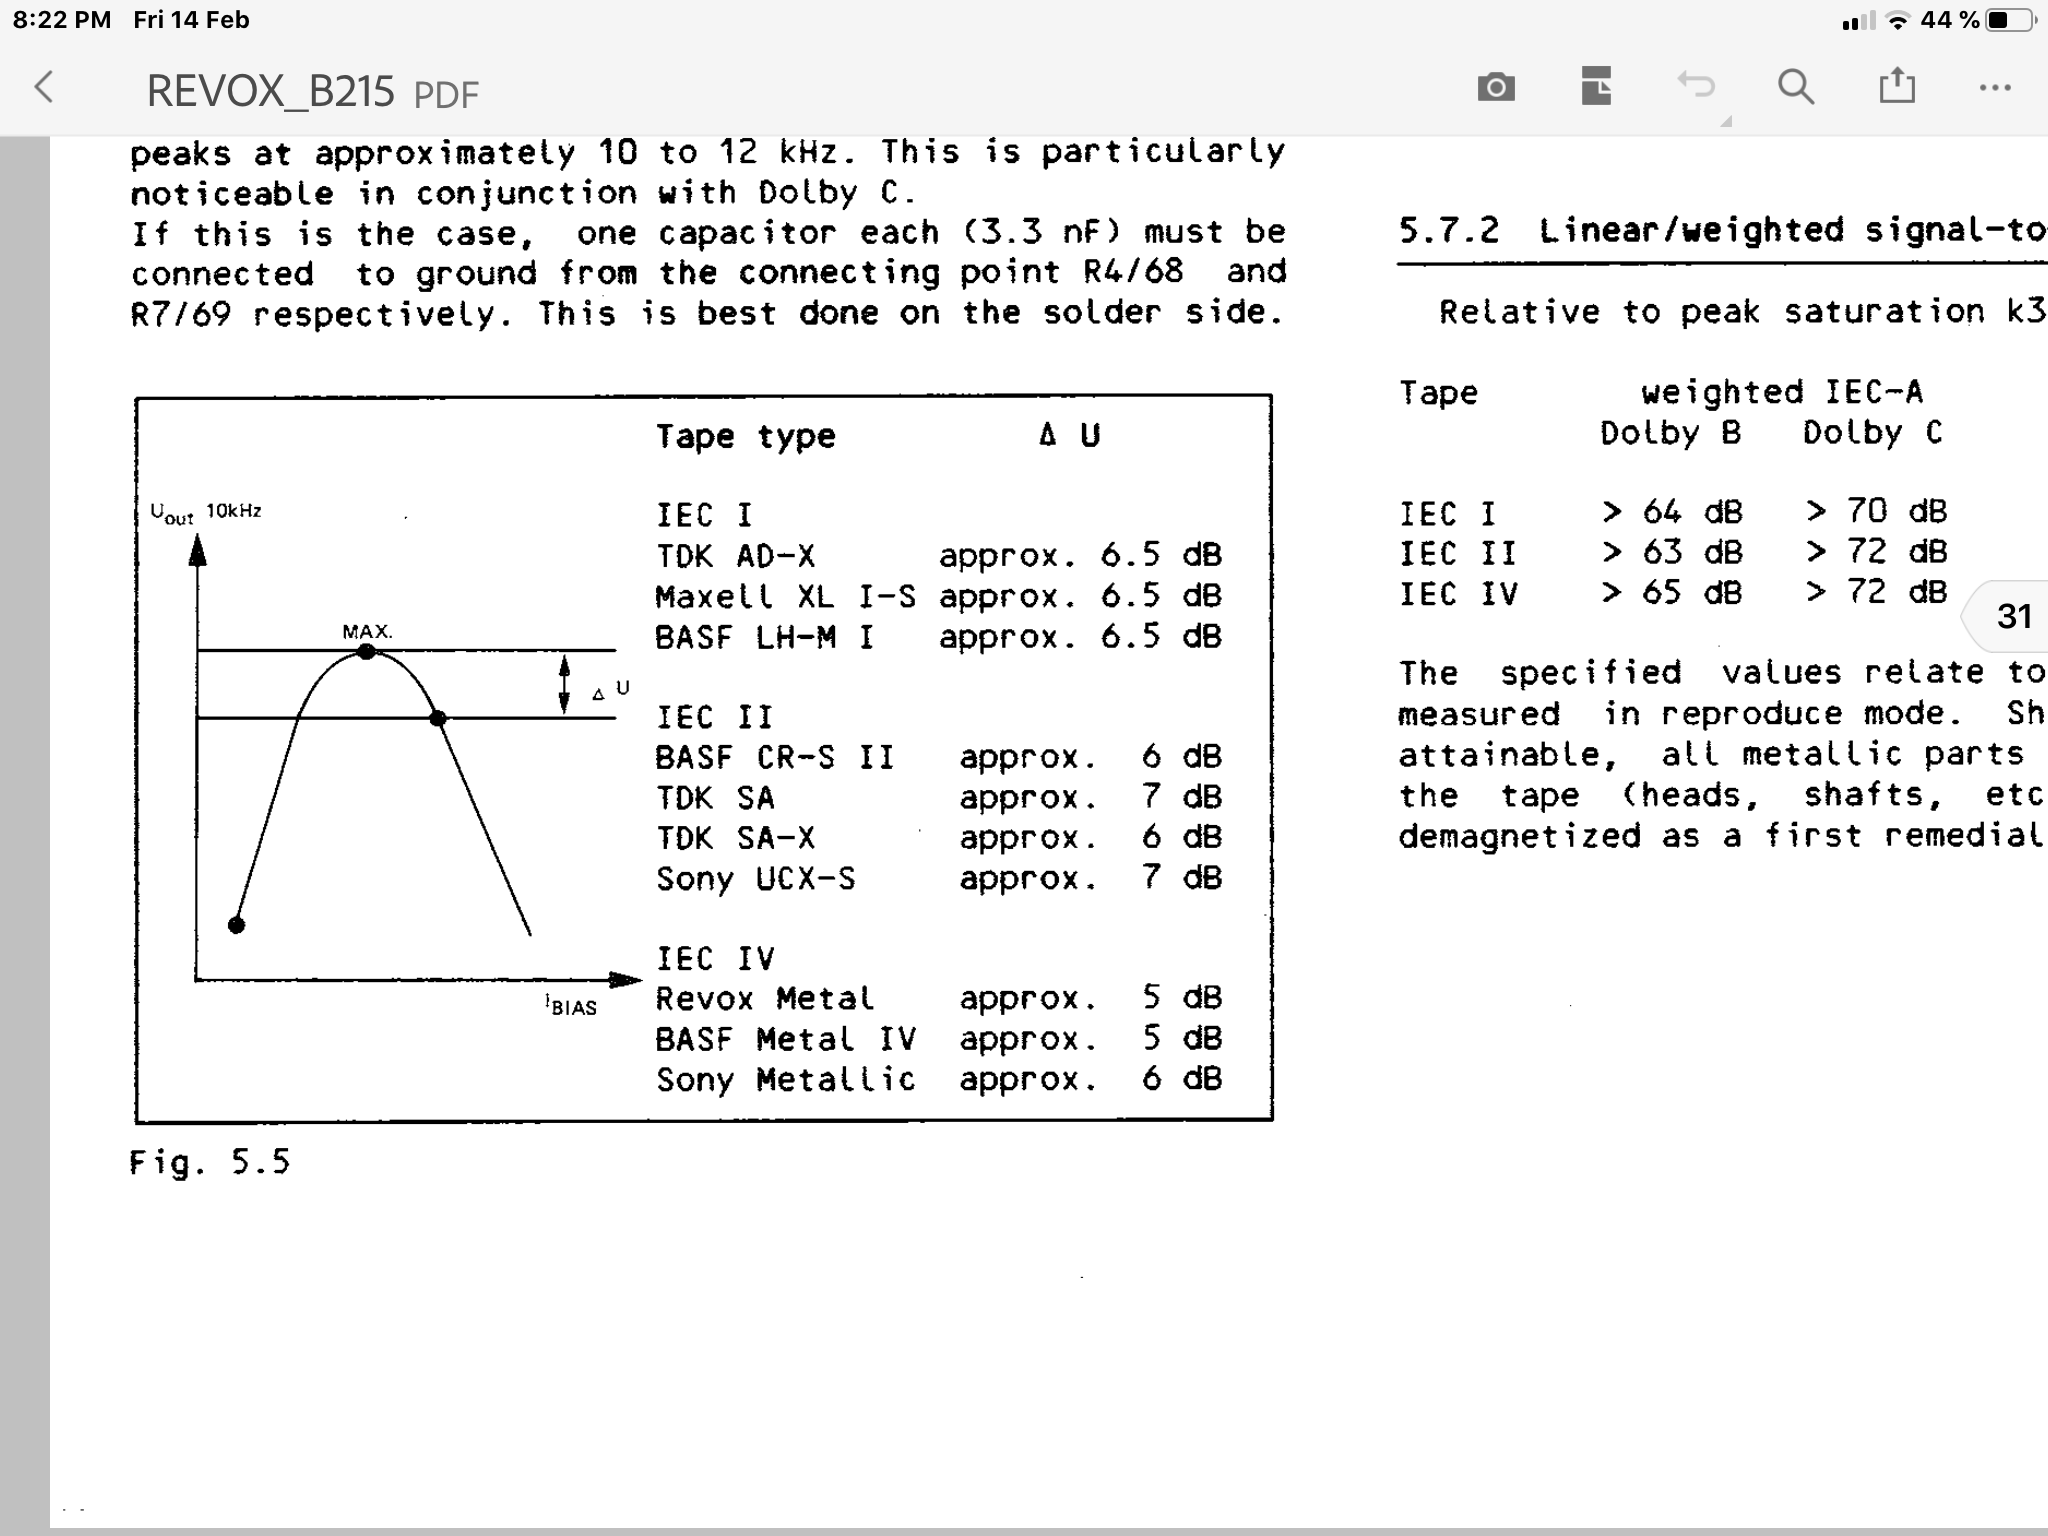Open document search with the magnifier icon
Screen dimensions: 2048x1536
click(1796, 87)
